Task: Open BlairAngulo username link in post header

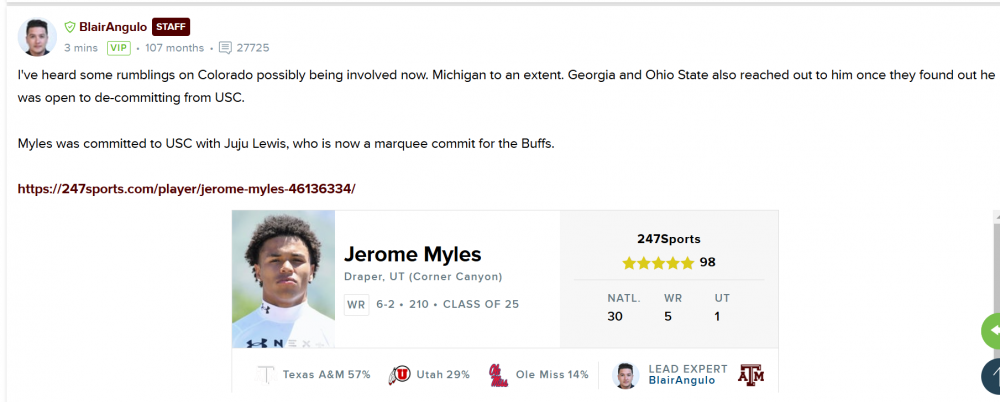Action: point(112,27)
